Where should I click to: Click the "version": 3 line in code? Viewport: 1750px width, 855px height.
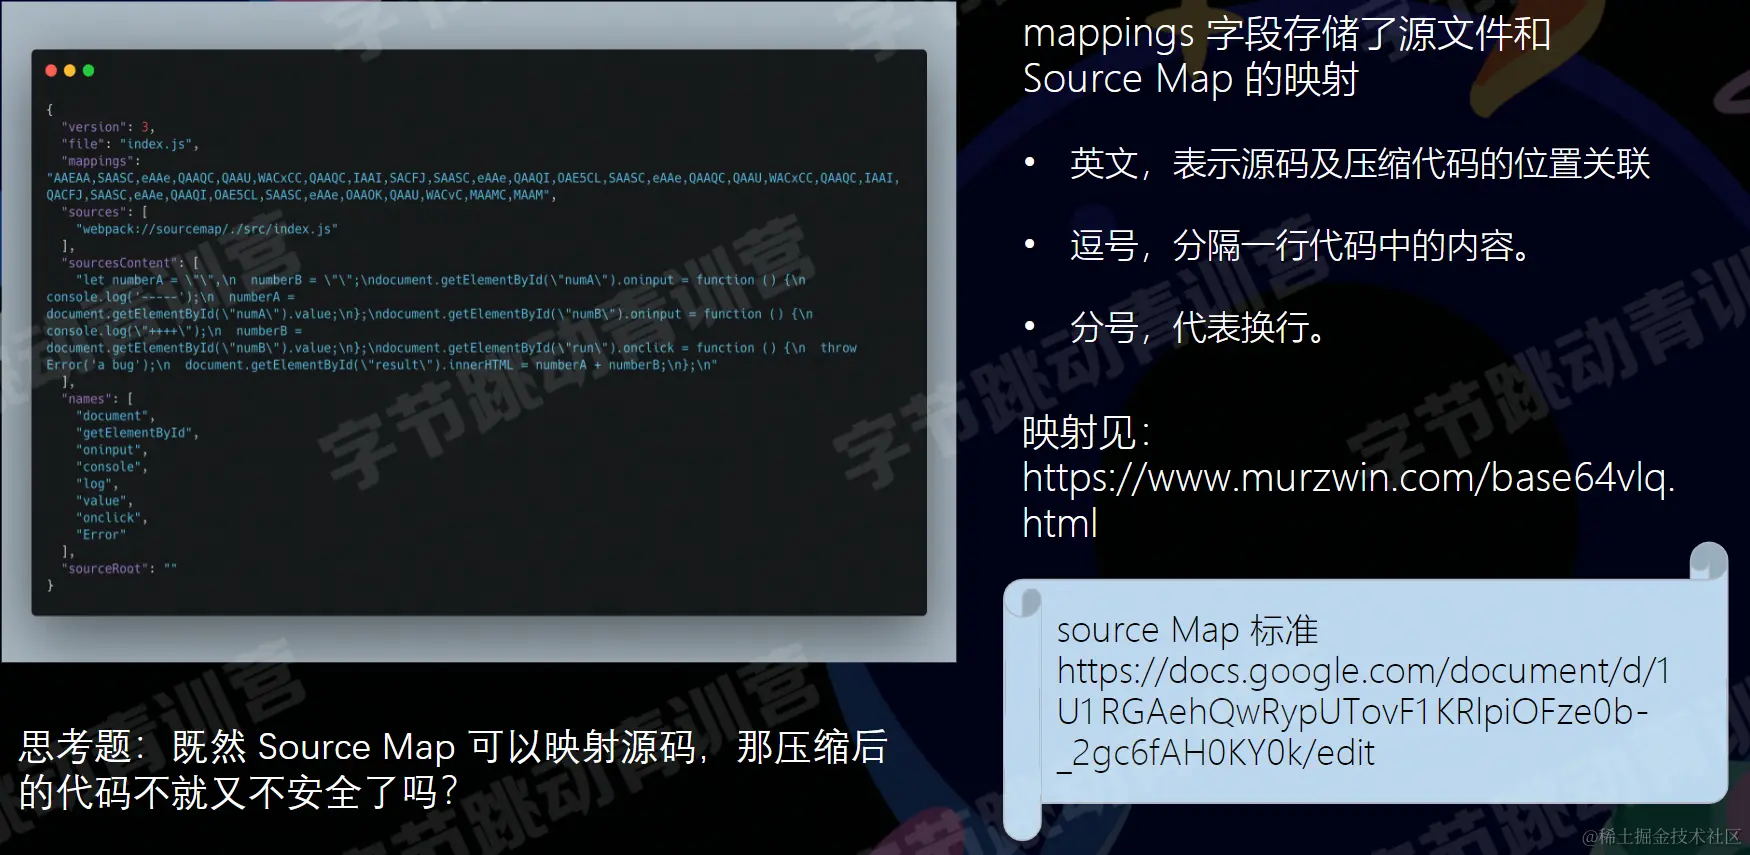coord(108,127)
